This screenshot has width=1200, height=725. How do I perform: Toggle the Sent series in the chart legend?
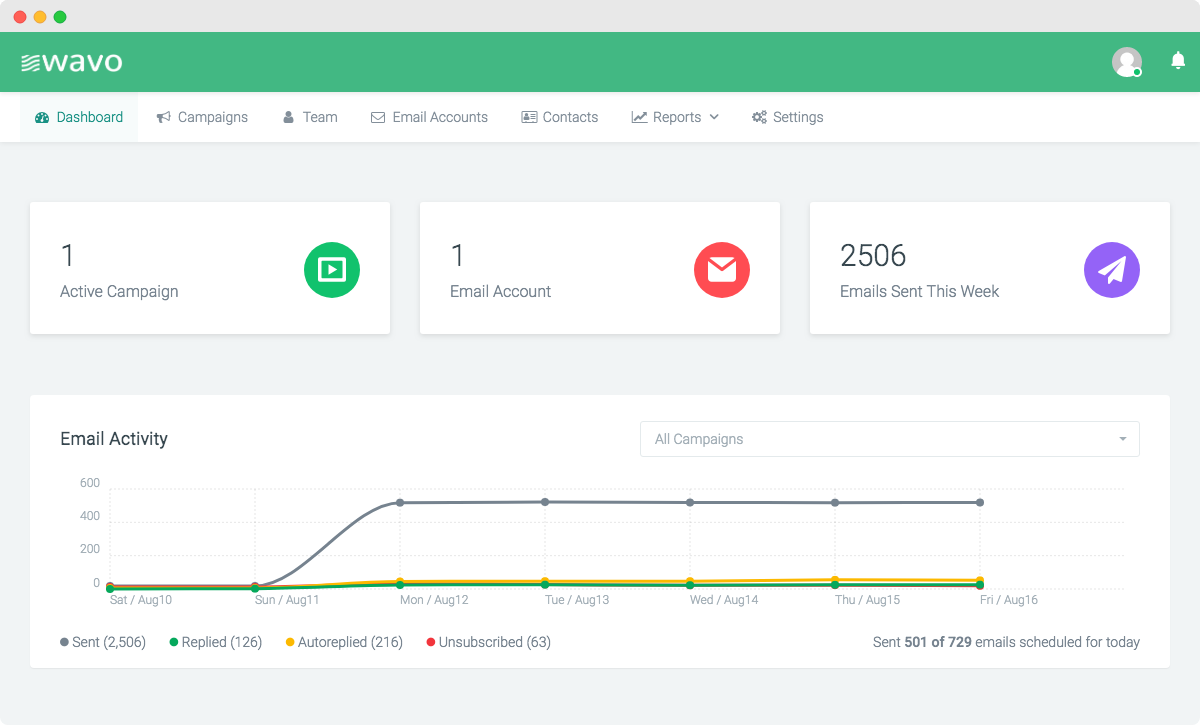[103, 641]
